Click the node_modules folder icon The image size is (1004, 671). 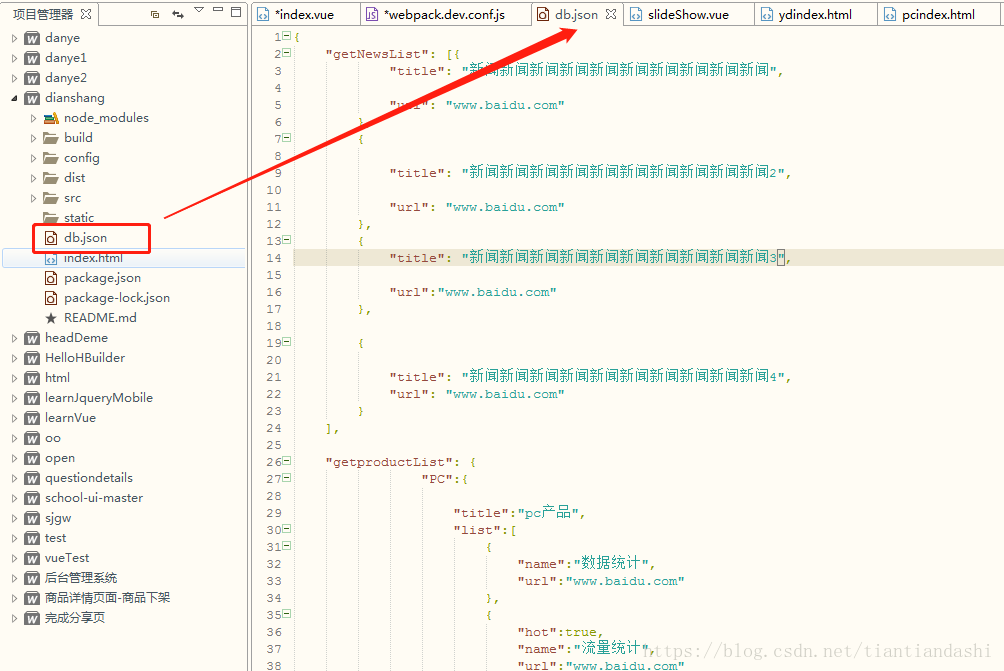pyautogui.click(x=51, y=118)
